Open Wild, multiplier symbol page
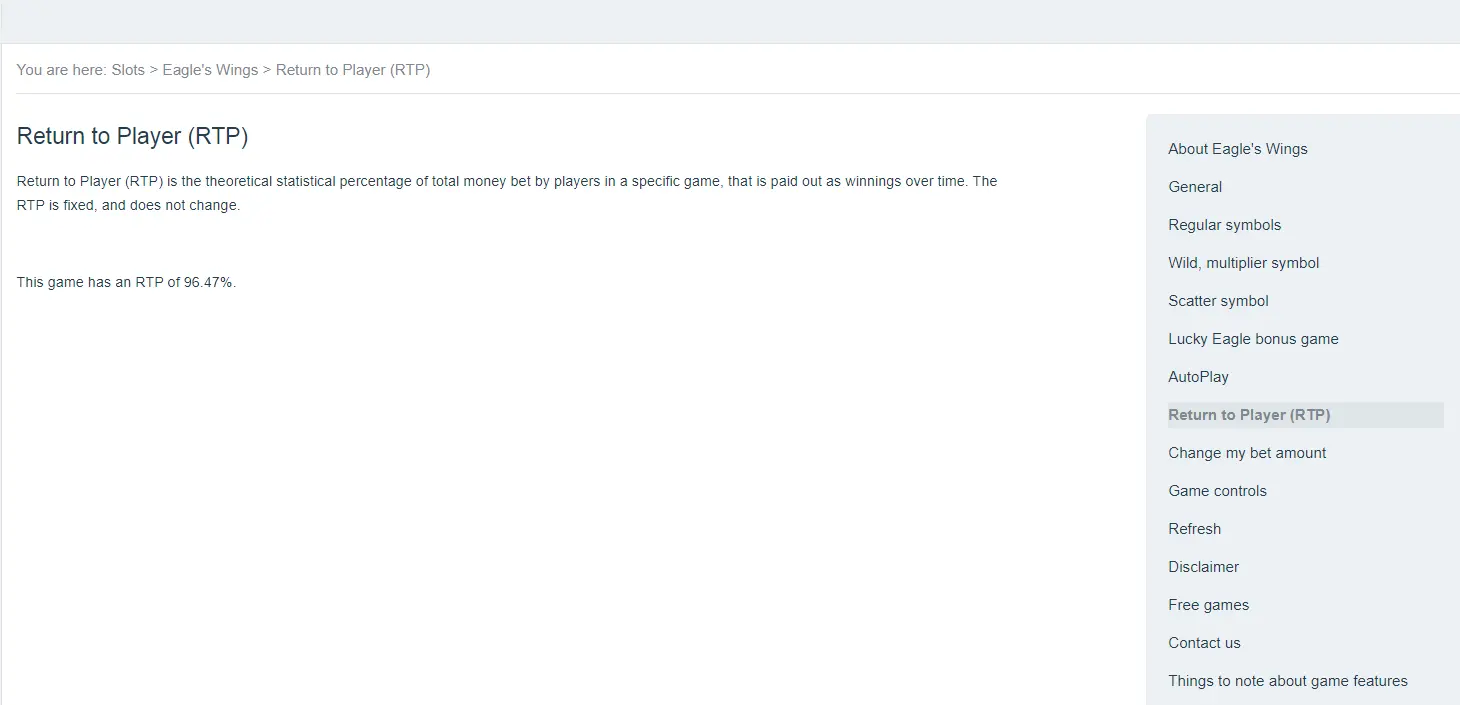 tap(1243, 263)
